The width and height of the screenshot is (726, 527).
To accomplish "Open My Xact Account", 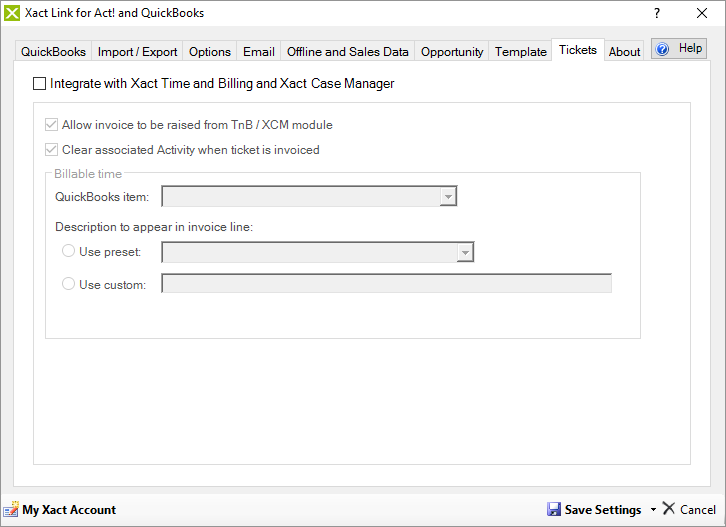I will [69, 509].
